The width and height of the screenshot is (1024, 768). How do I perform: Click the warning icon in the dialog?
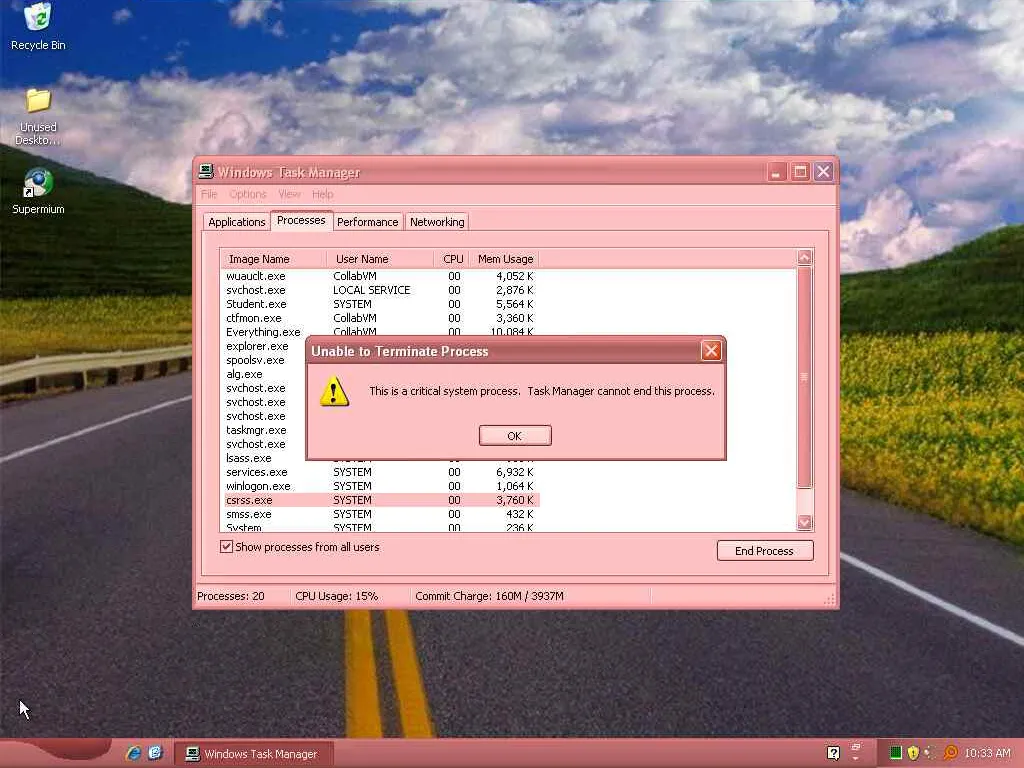click(334, 391)
